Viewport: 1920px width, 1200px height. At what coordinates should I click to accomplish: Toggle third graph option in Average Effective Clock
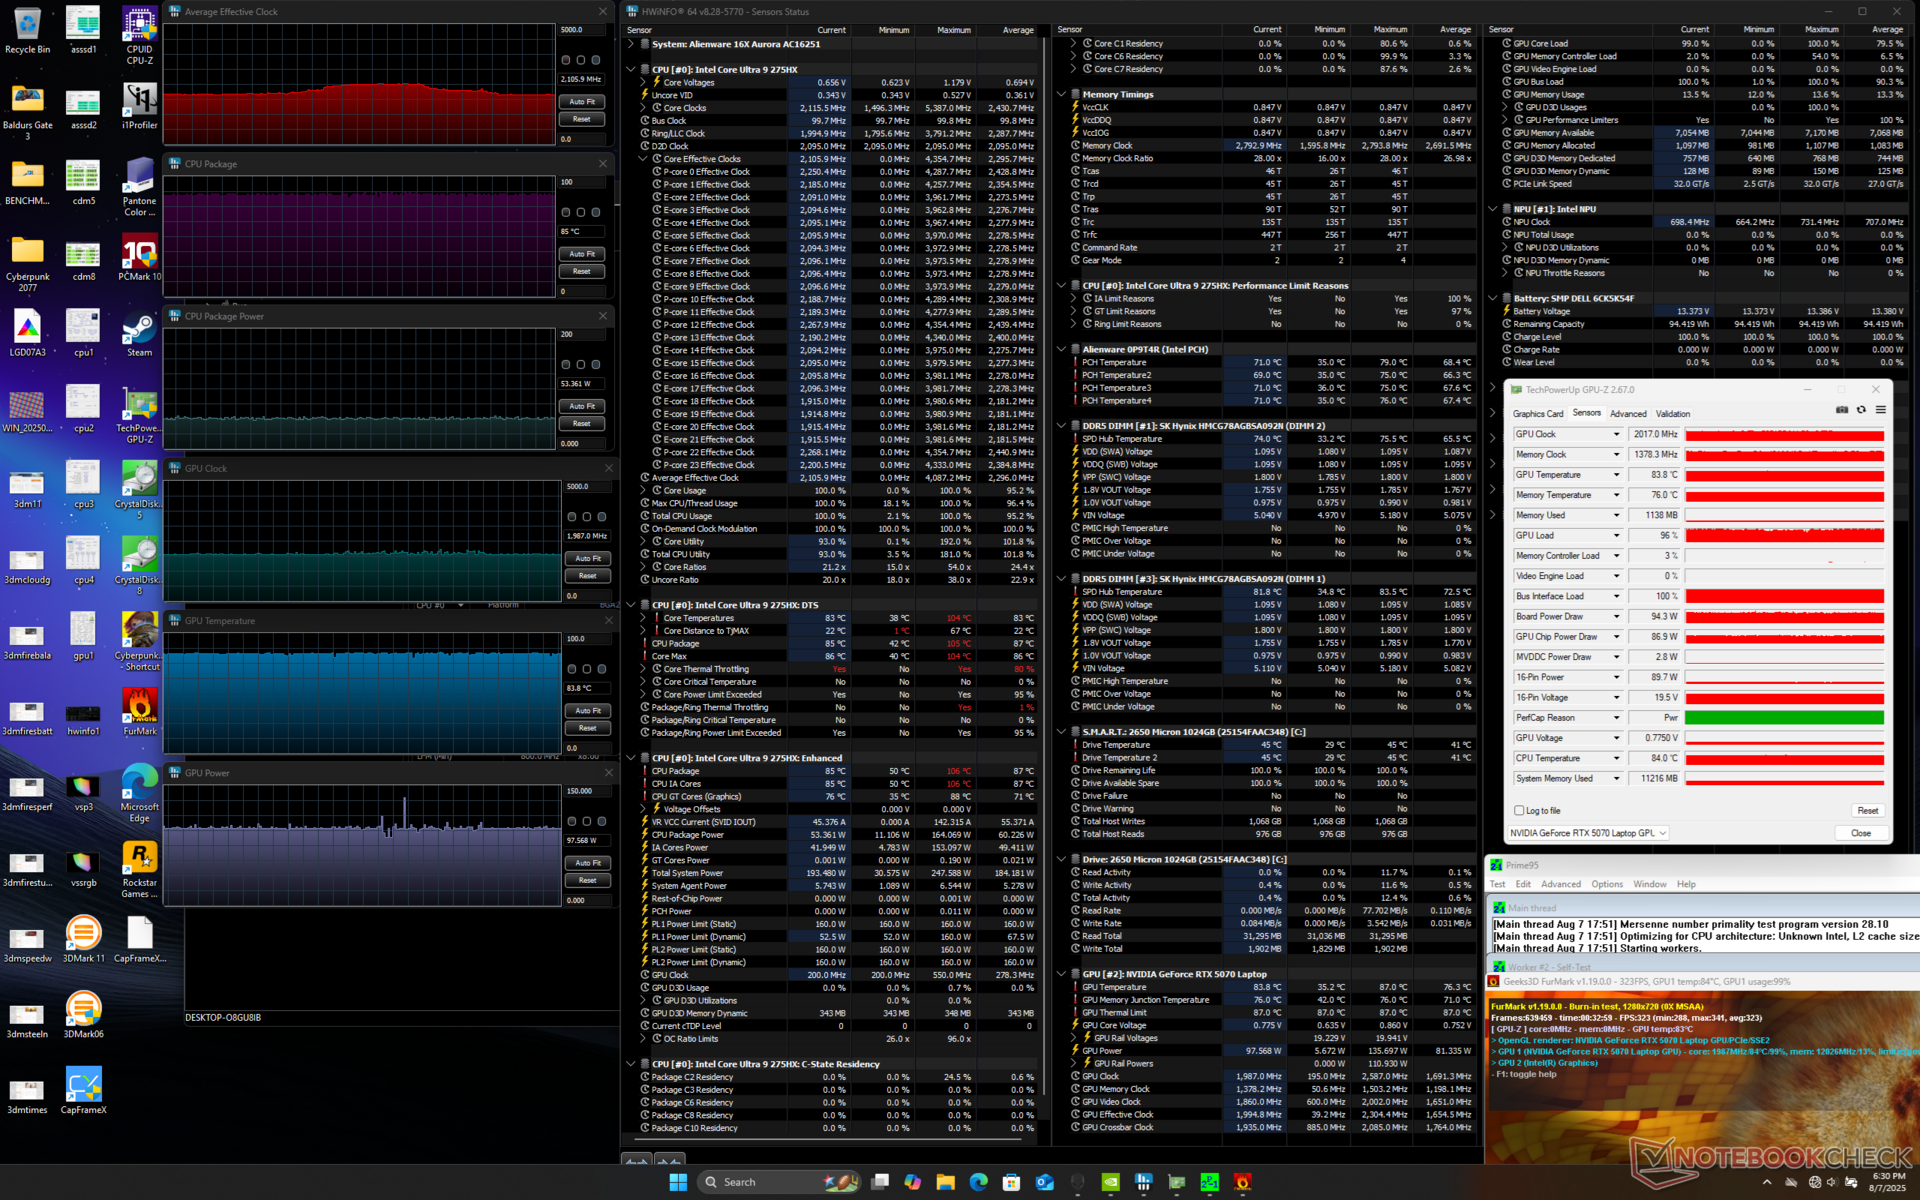[596, 60]
